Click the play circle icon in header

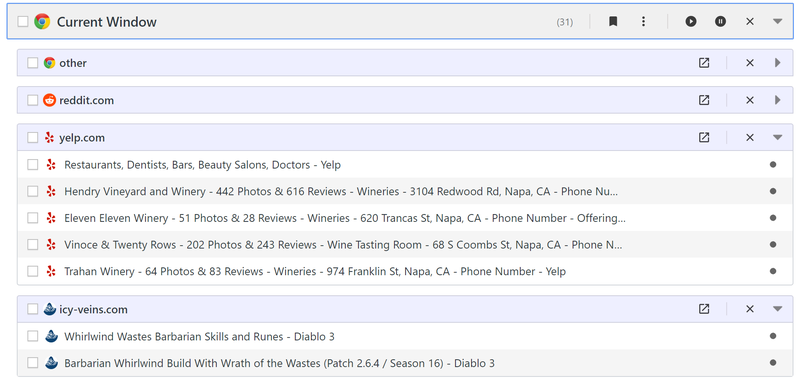point(691,21)
